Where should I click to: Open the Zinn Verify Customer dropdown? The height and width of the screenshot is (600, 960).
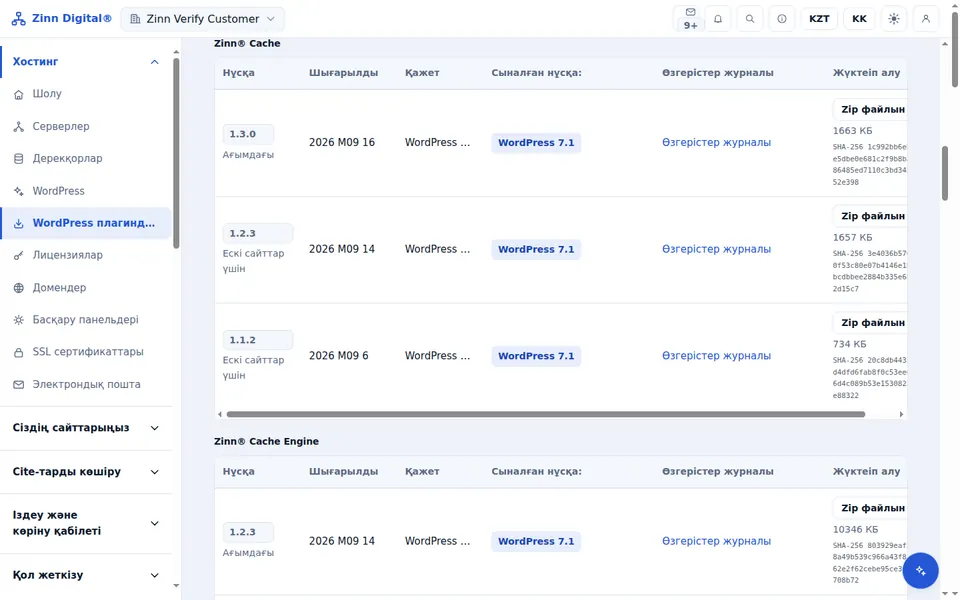click(x=203, y=19)
